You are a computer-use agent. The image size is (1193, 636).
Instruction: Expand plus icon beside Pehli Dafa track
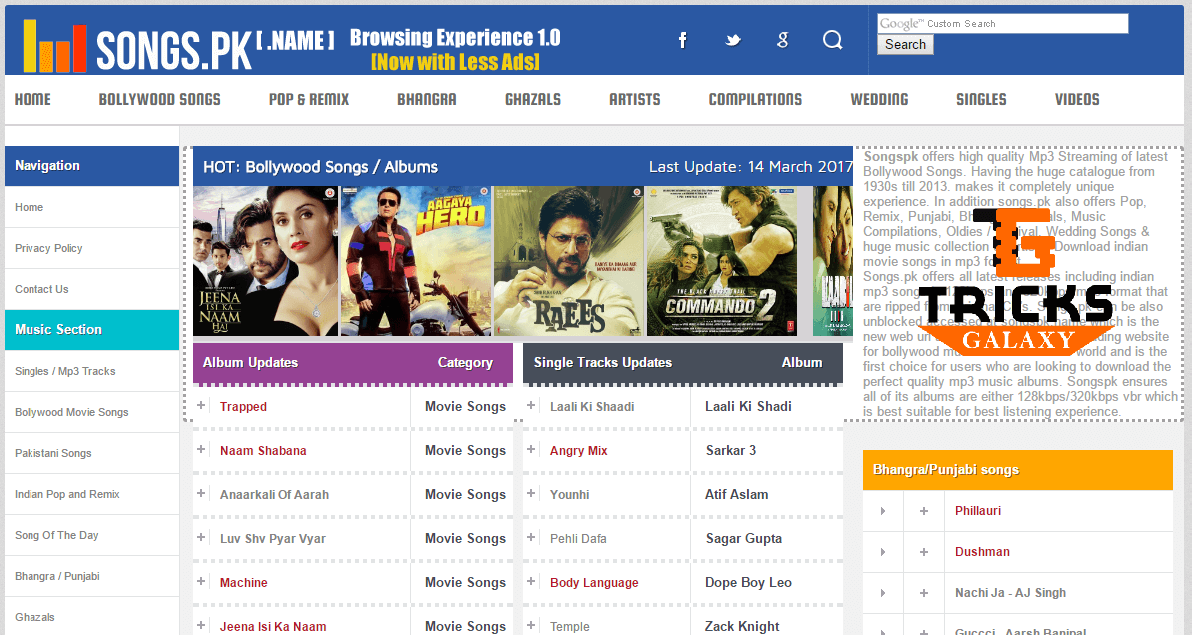531,538
